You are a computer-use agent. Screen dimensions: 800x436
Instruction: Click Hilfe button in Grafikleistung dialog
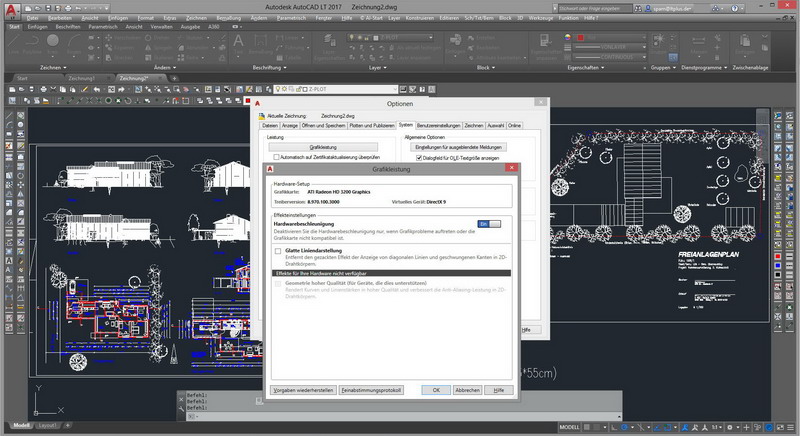coord(498,390)
